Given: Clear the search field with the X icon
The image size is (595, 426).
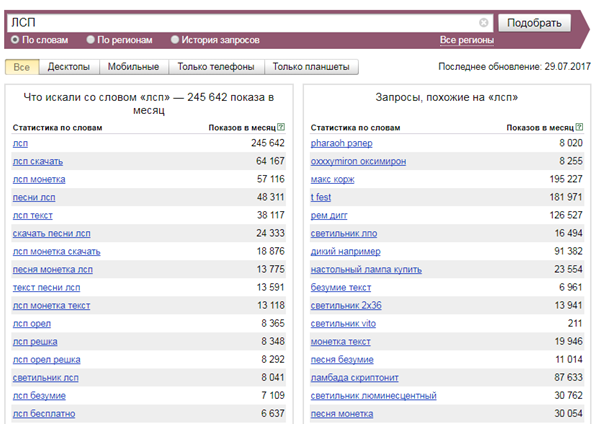Looking at the screenshot, I should [483, 23].
